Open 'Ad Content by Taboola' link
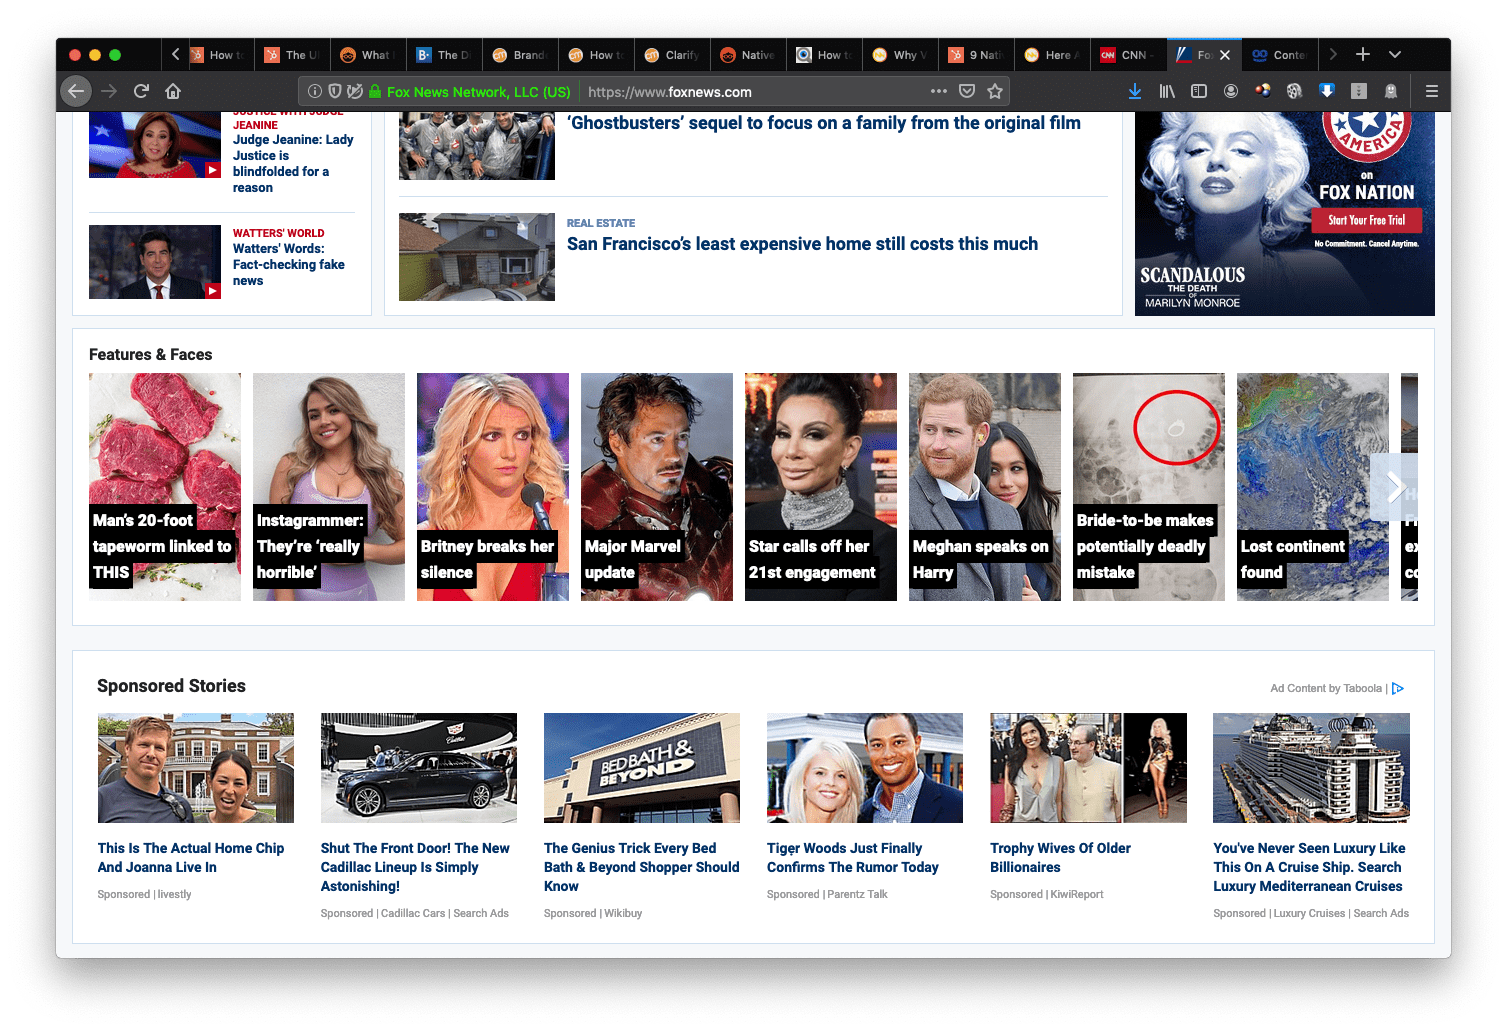This screenshot has width=1507, height=1032. point(1326,688)
